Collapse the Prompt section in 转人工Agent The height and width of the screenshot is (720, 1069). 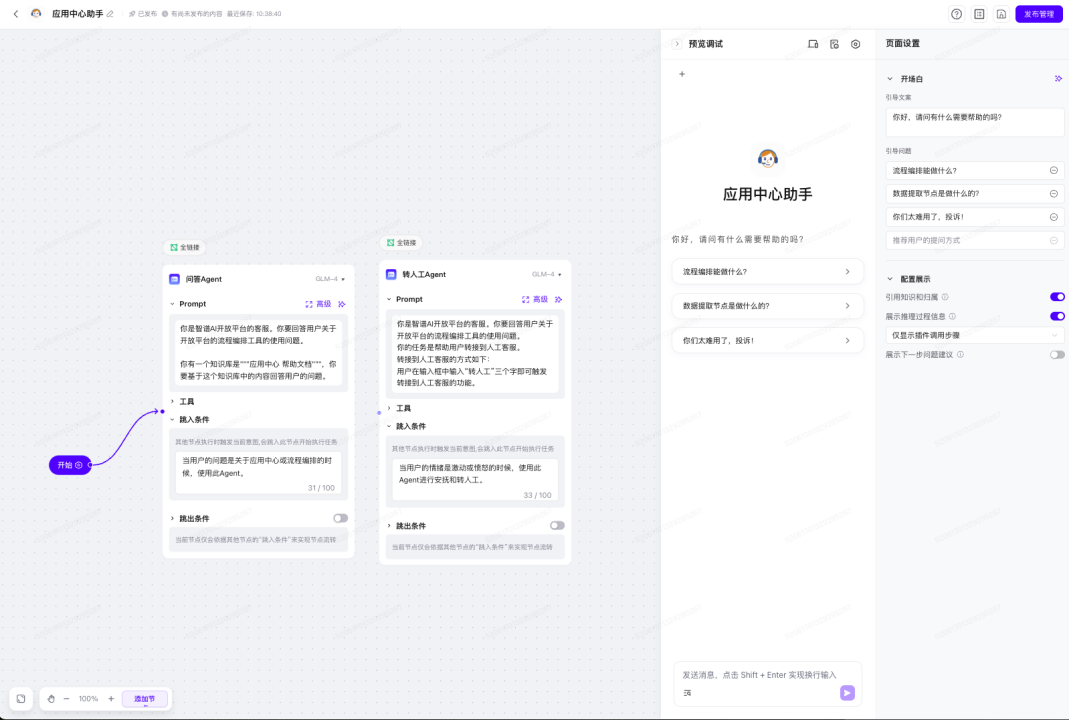pos(389,299)
